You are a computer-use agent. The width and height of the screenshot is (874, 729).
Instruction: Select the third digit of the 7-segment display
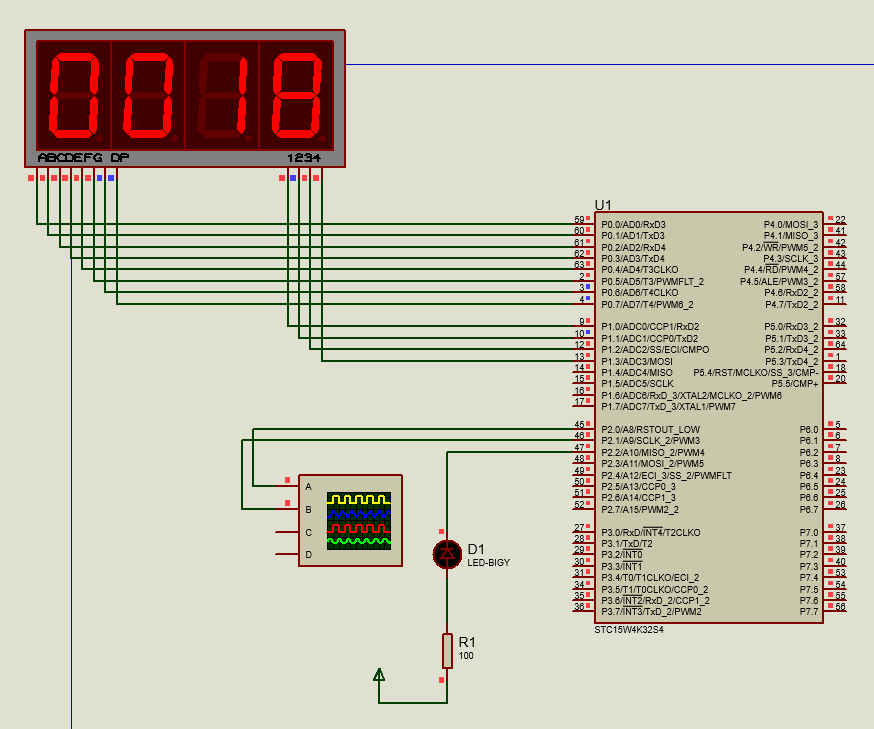pos(222,97)
